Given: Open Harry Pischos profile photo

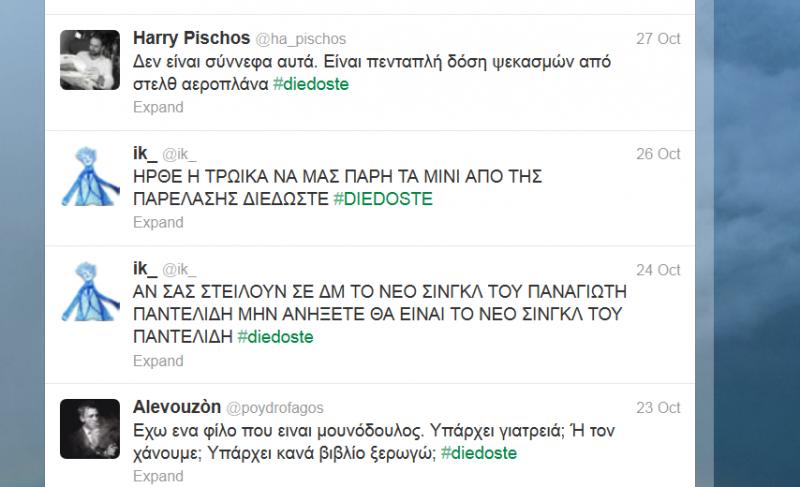Looking at the screenshot, I should (x=90, y=60).
